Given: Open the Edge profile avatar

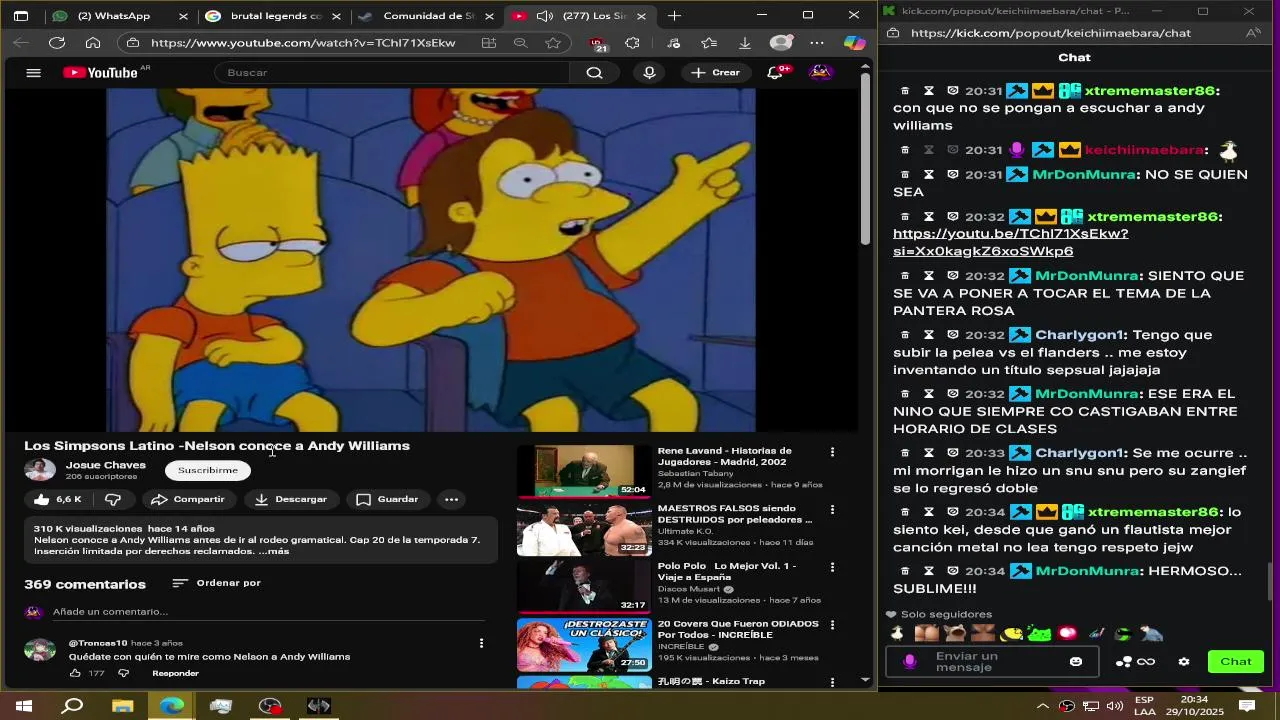Looking at the screenshot, I should [x=782, y=43].
